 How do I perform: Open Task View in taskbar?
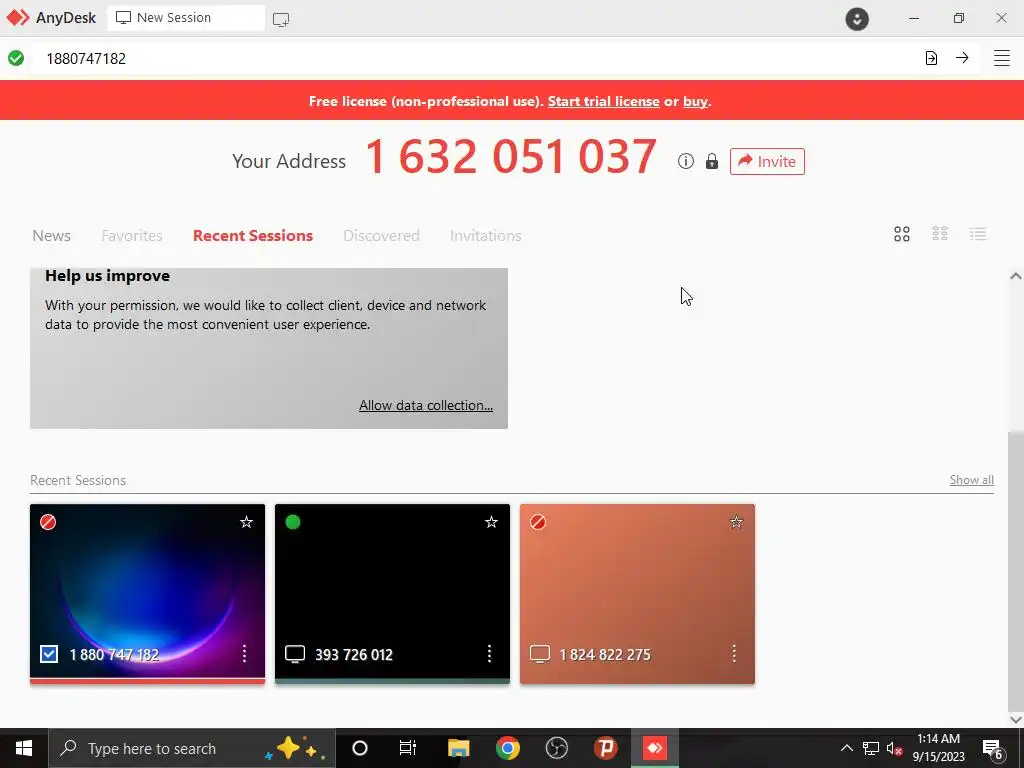[x=408, y=748]
